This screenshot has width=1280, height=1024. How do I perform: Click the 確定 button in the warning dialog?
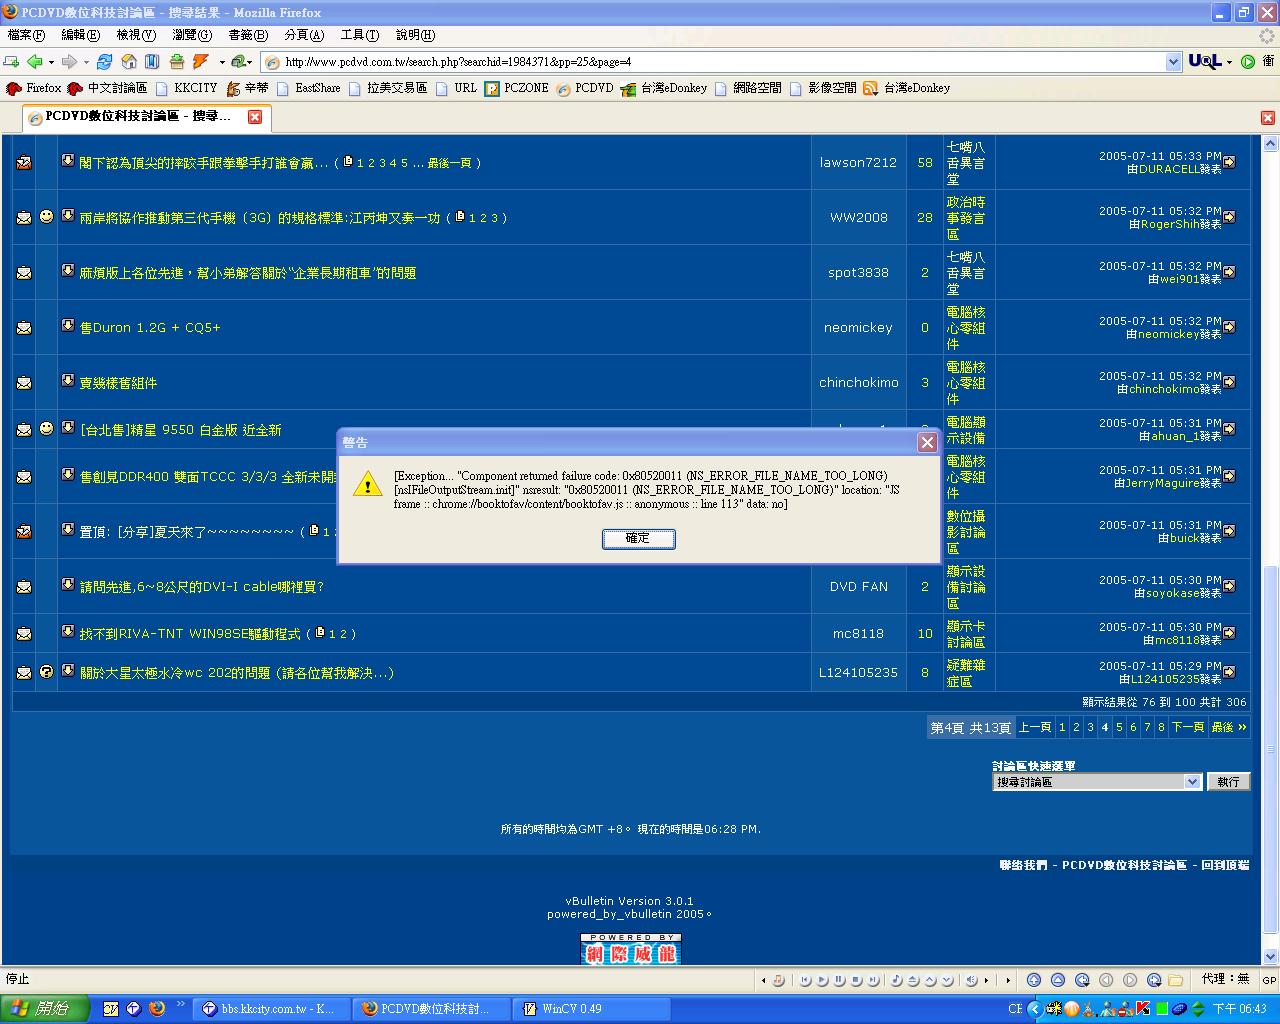638,539
